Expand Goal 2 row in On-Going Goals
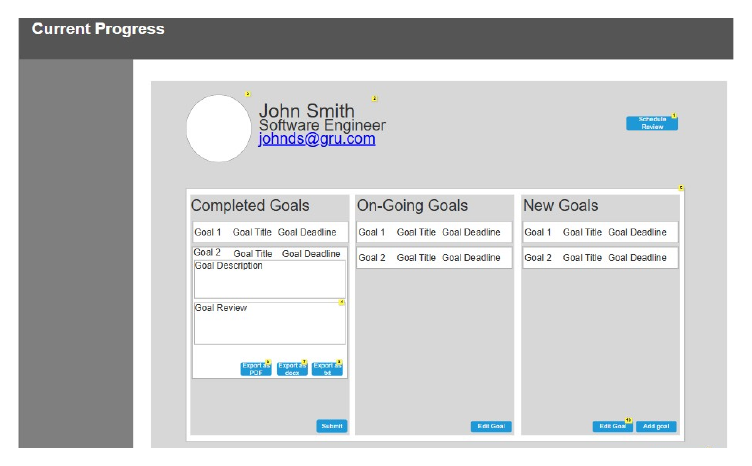The height and width of the screenshot is (466, 752). tap(435, 257)
